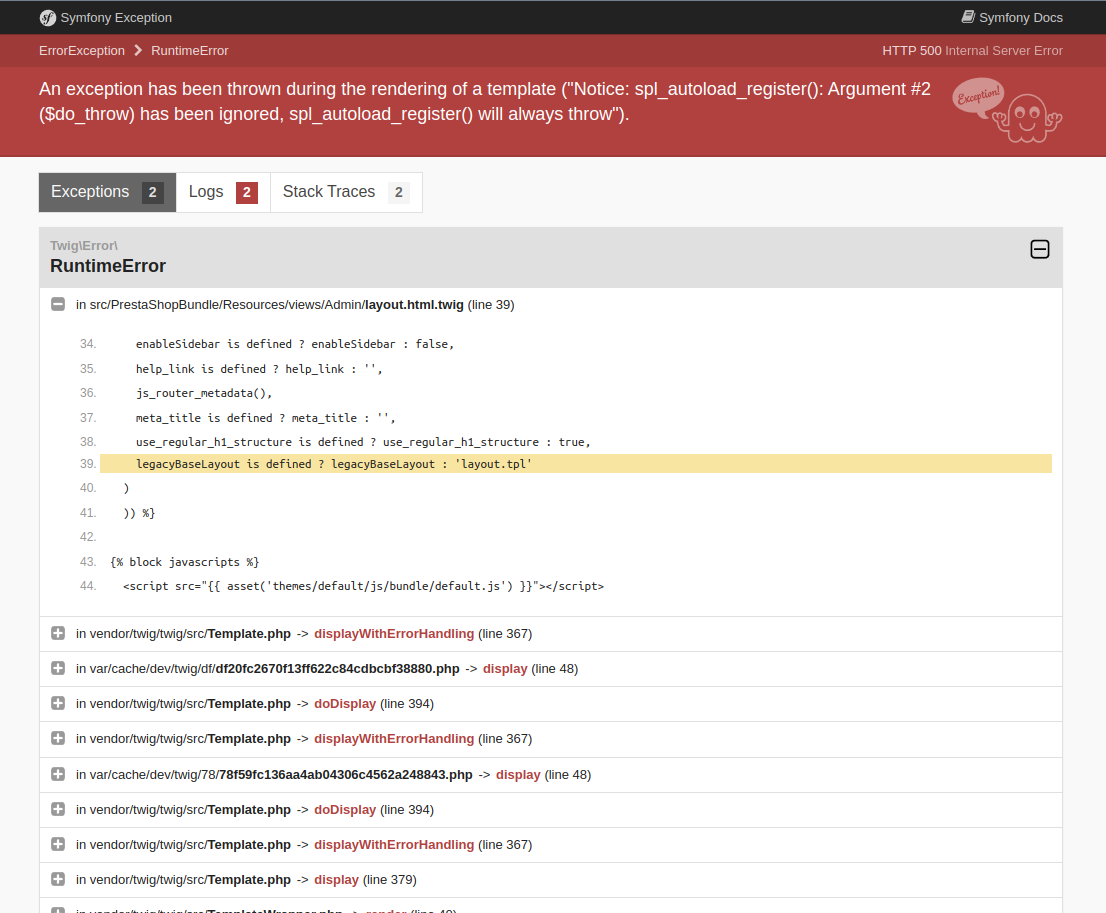The width and height of the screenshot is (1106, 913).
Task: Switch to the Stack Traces tab
Action: click(346, 192)
